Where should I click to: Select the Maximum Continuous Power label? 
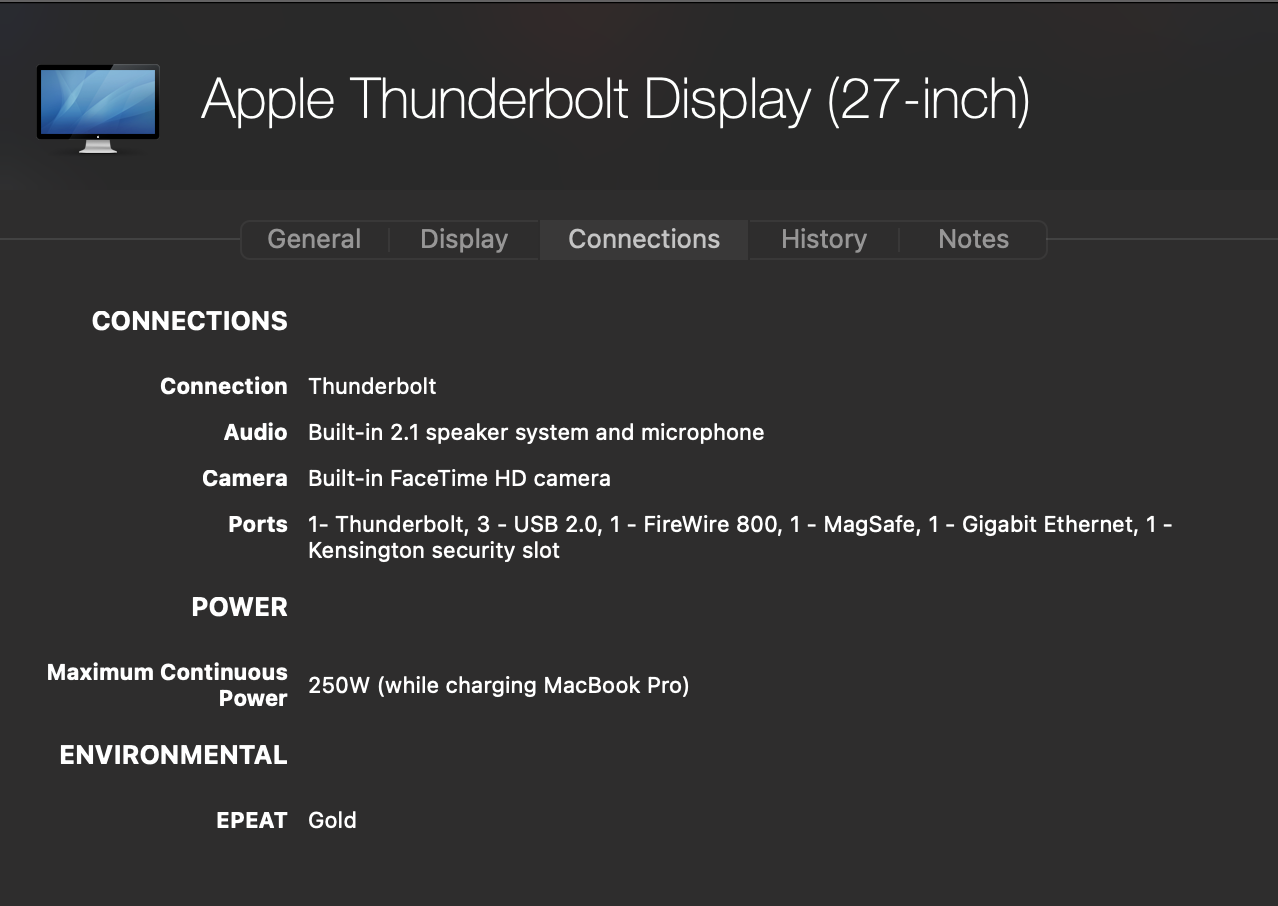pyautogui.click(x=167, y=685)
